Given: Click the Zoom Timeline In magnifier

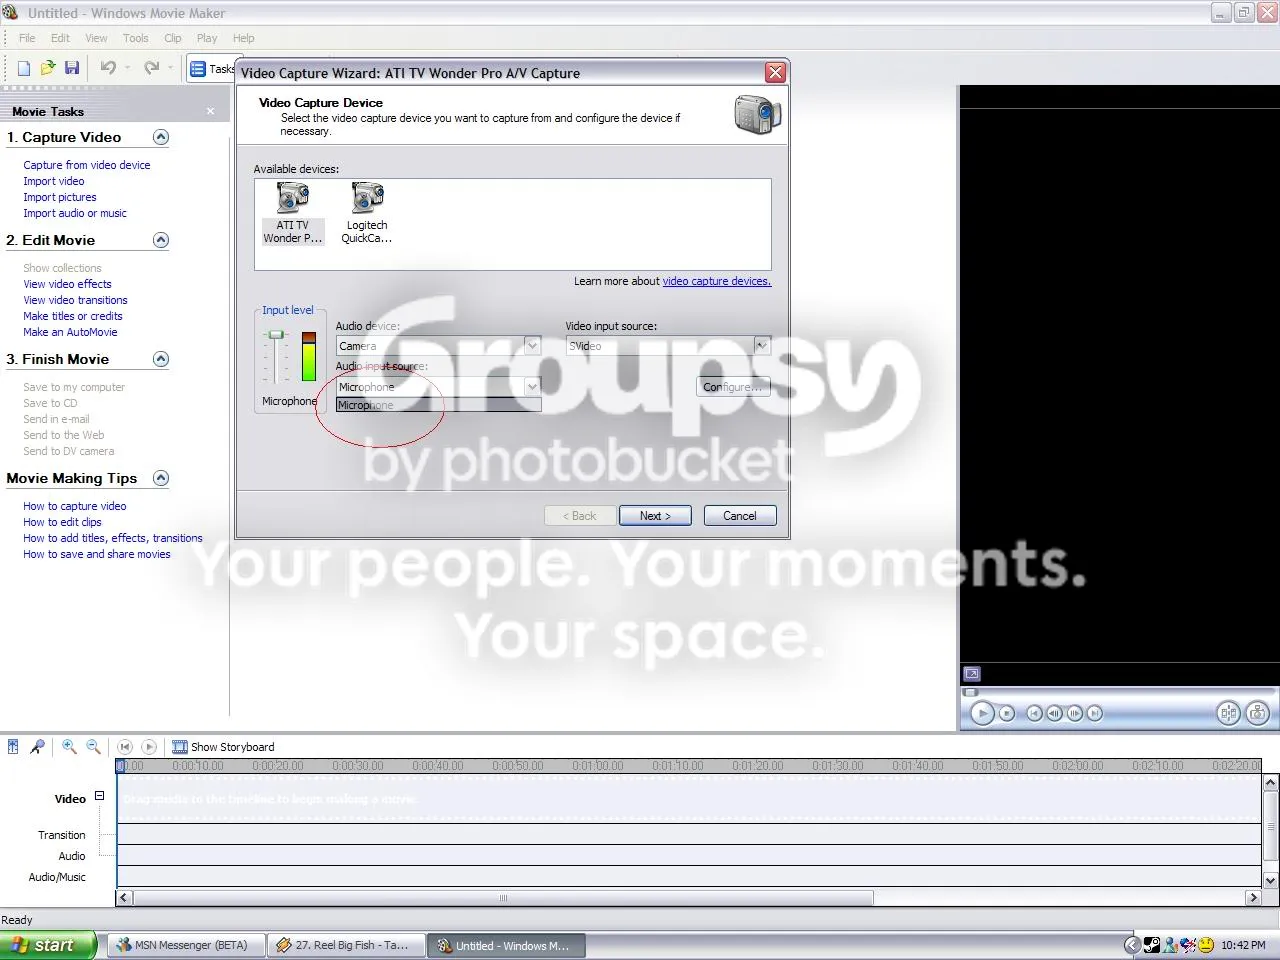Looking at the screenshot, I should tap(69, 746).
